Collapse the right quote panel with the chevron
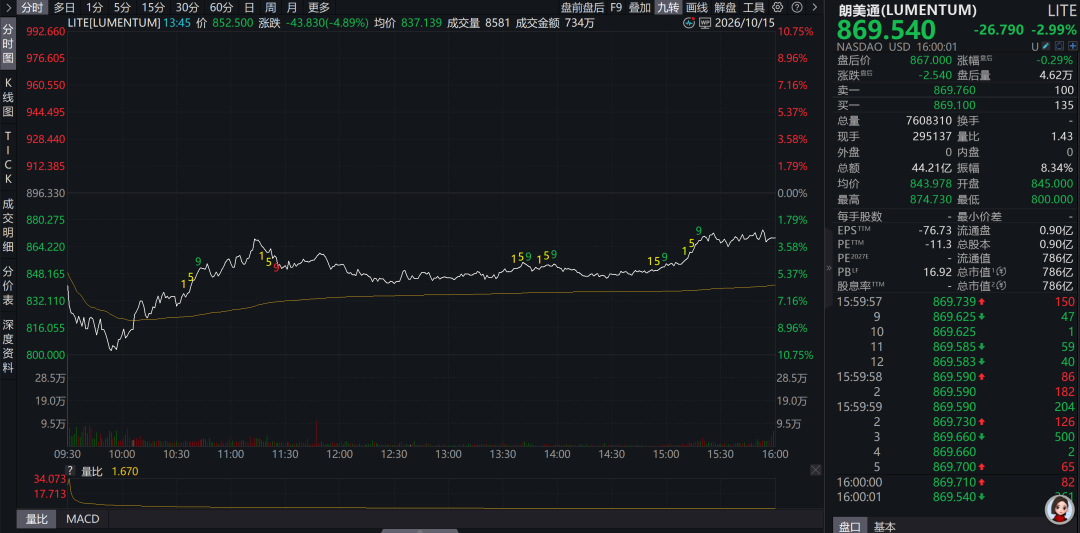This screenshot has width=1080, height=533. pyautogui.click(x=829, y=269)
